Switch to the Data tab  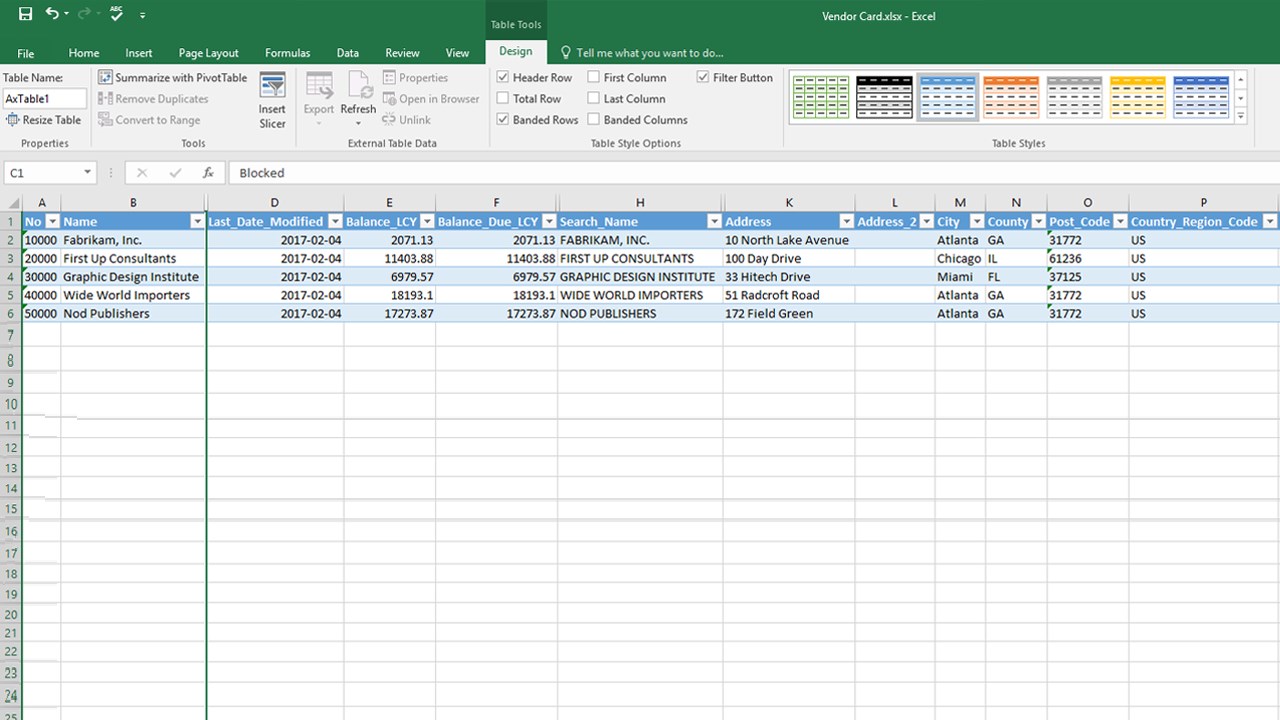click(347, 53)
